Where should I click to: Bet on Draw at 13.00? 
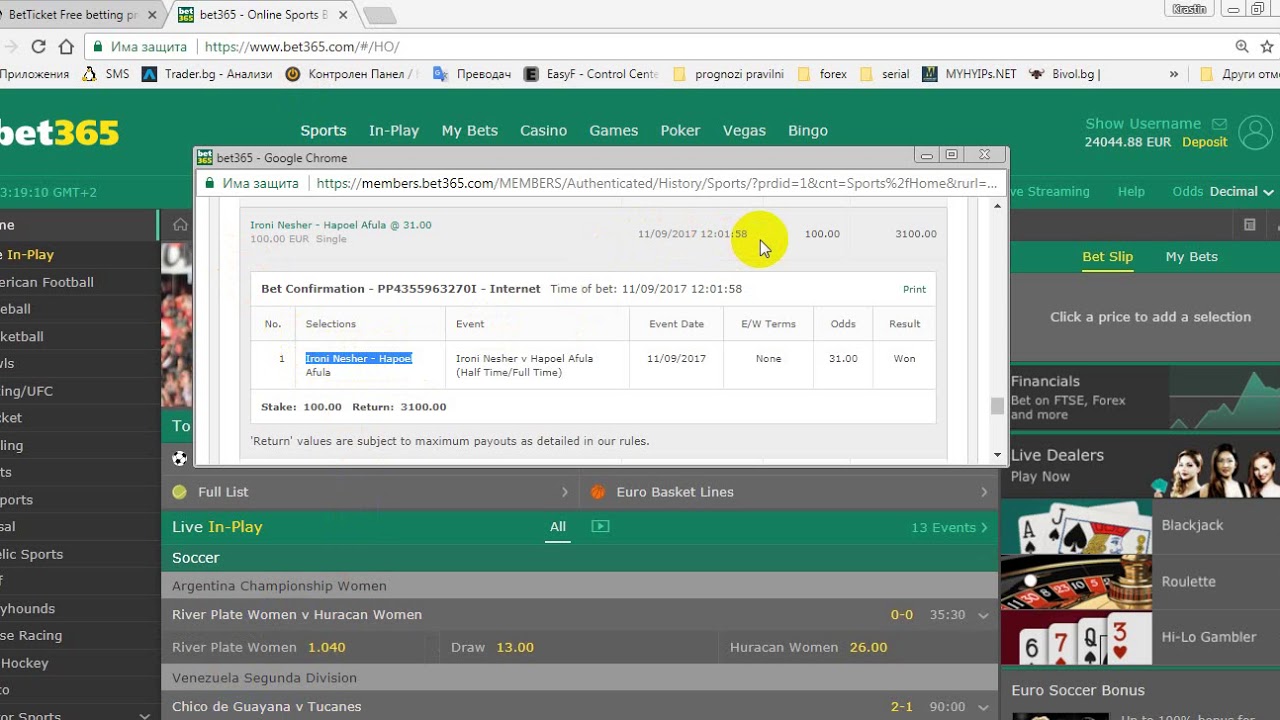pos(578,647)
